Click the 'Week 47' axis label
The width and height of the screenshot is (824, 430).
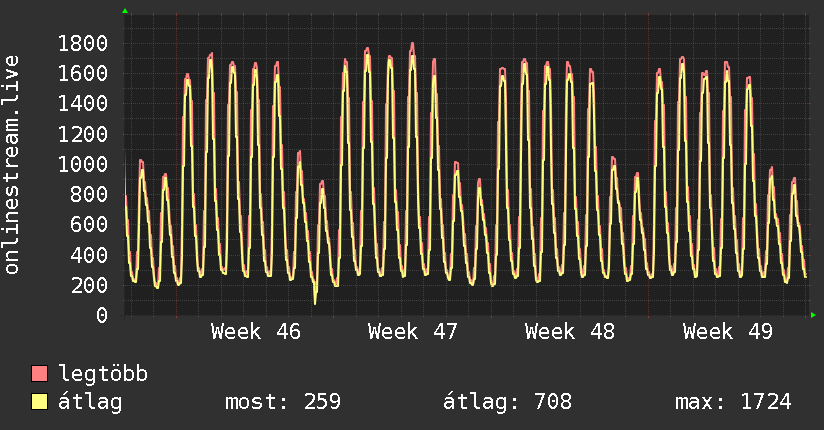pos(413,332)
